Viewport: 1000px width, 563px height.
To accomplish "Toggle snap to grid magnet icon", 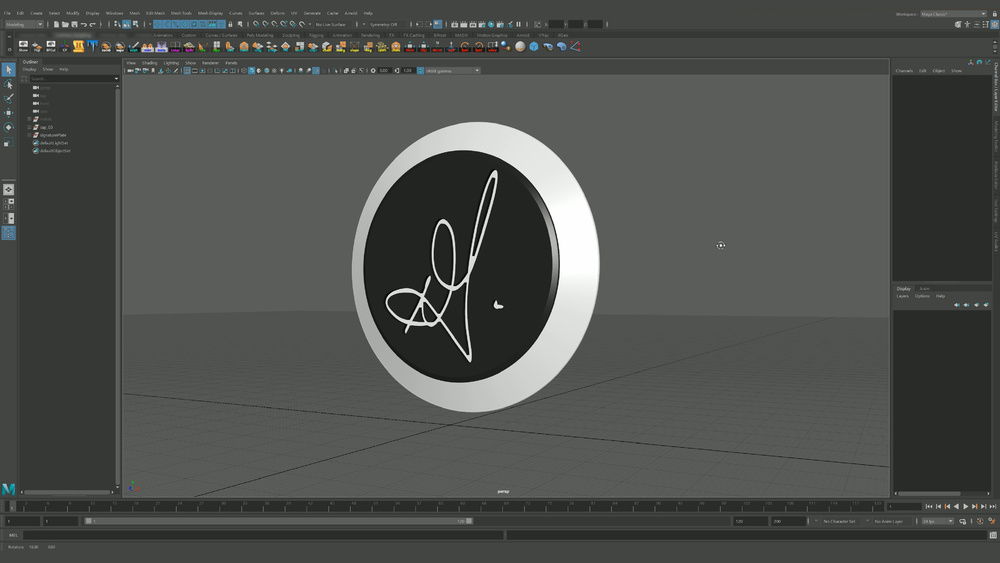I will (256, 24).
